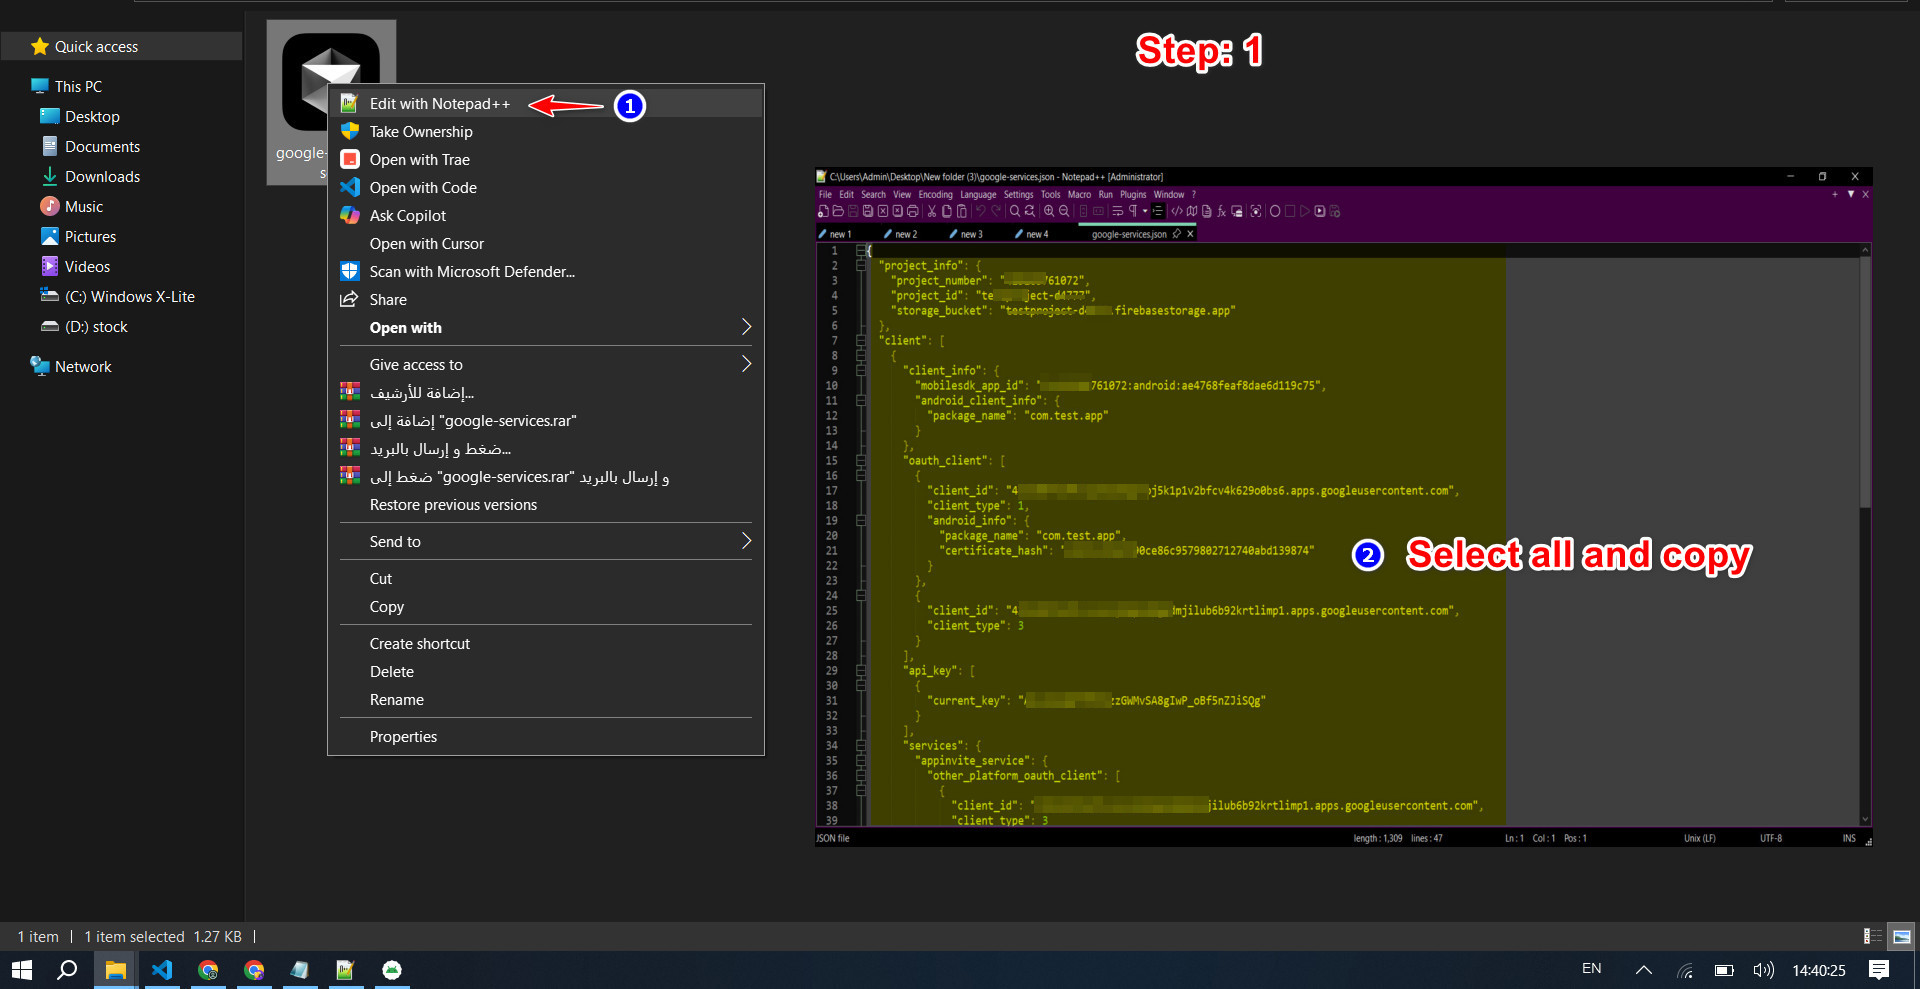Close the google-services.json tab
1920x989 pixels.
pos(1190,234)
